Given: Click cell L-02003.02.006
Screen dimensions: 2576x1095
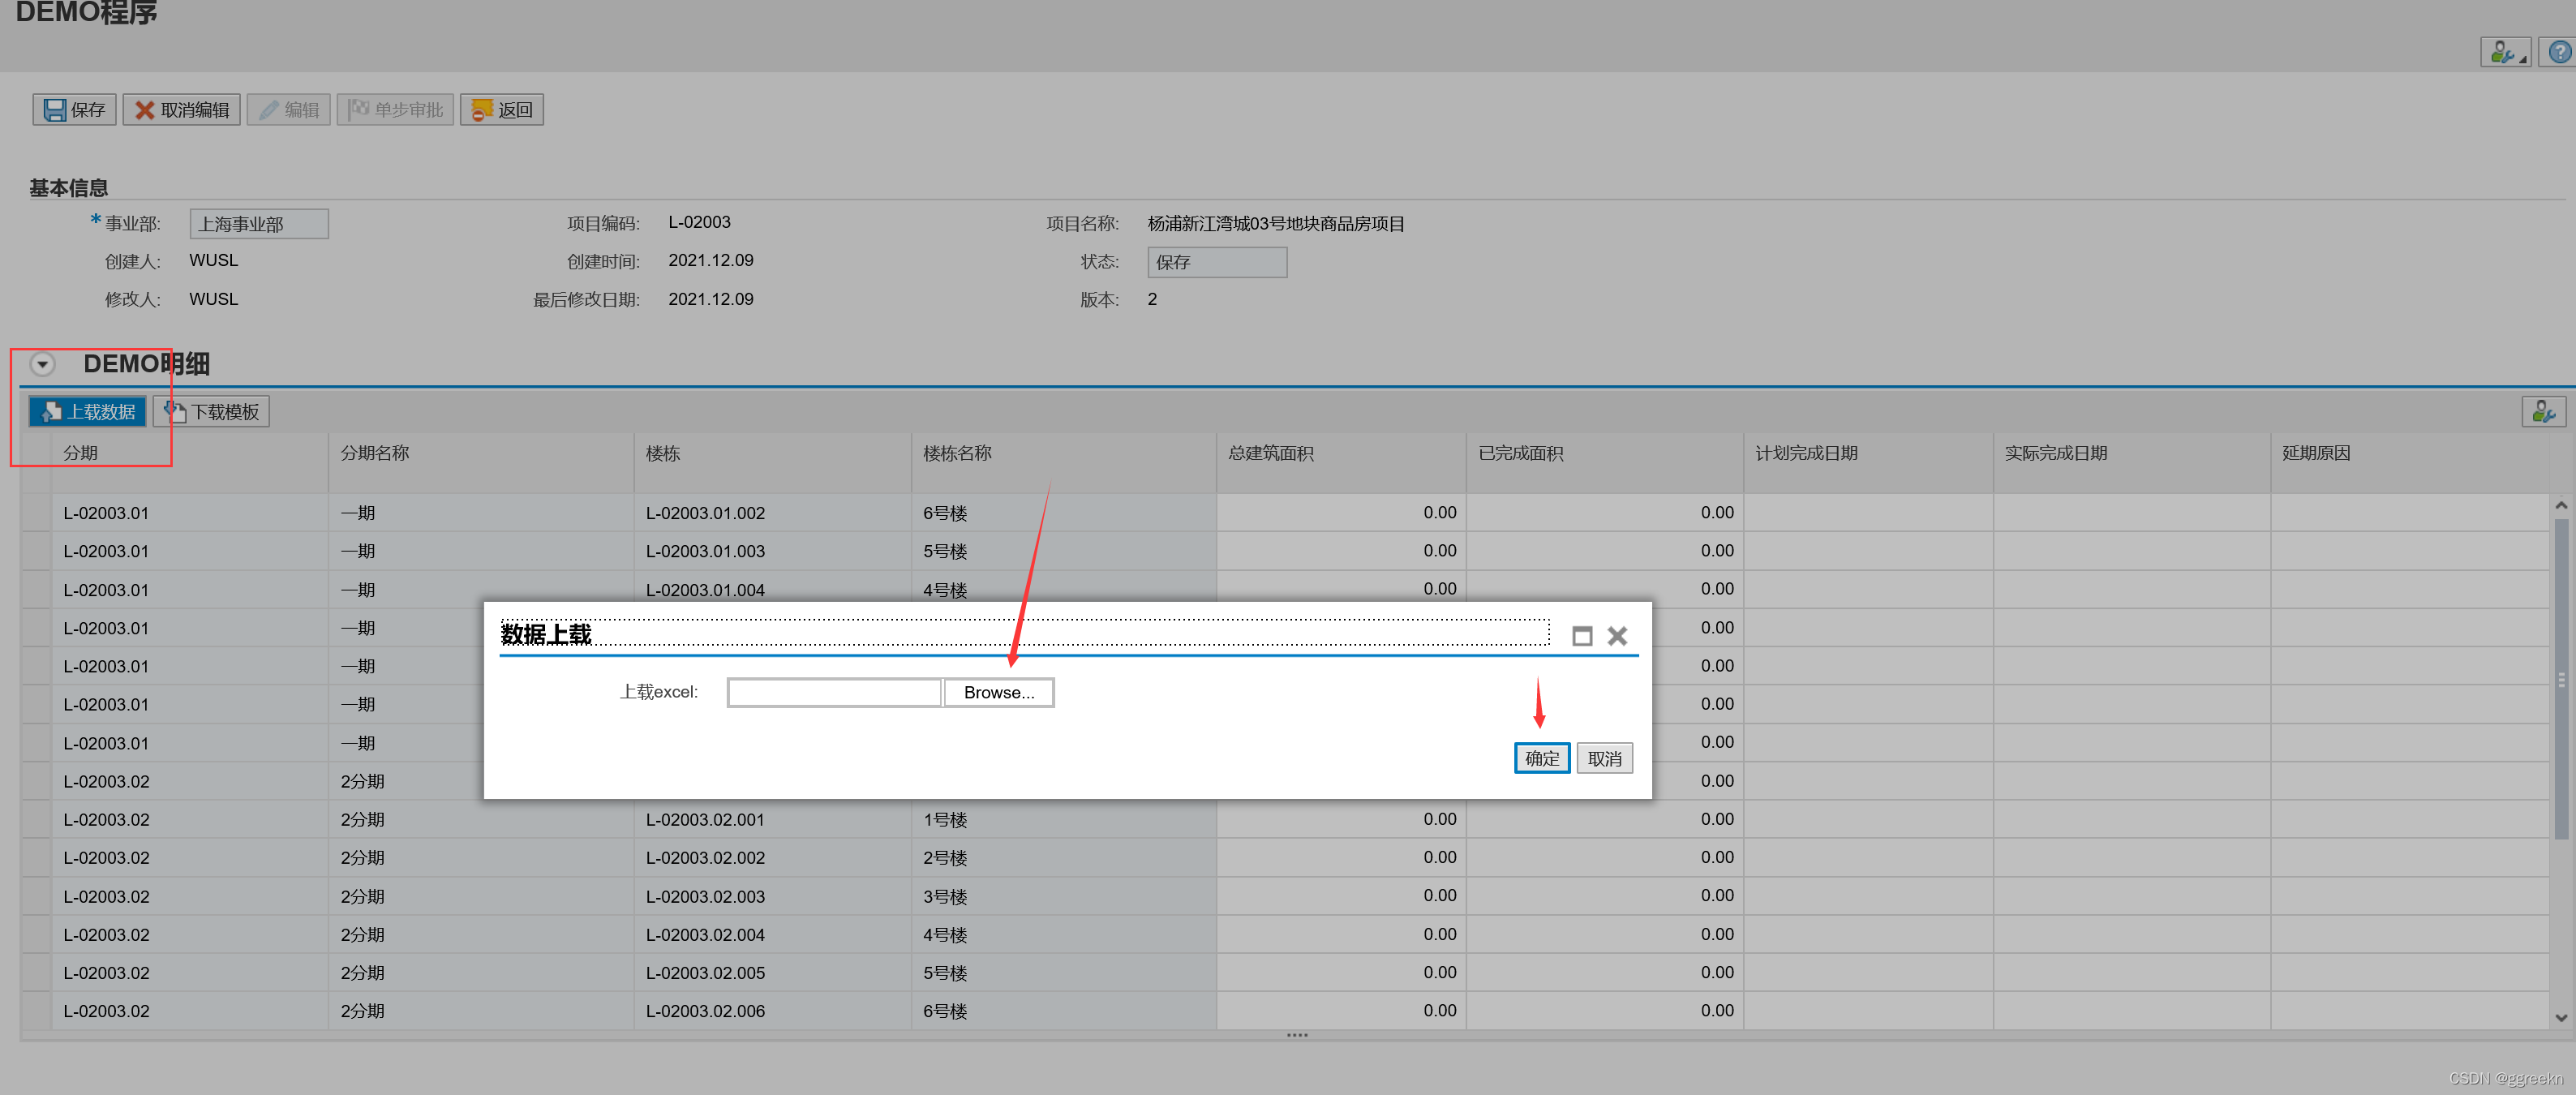Looking at the screenshot, I should point(772,1011).
